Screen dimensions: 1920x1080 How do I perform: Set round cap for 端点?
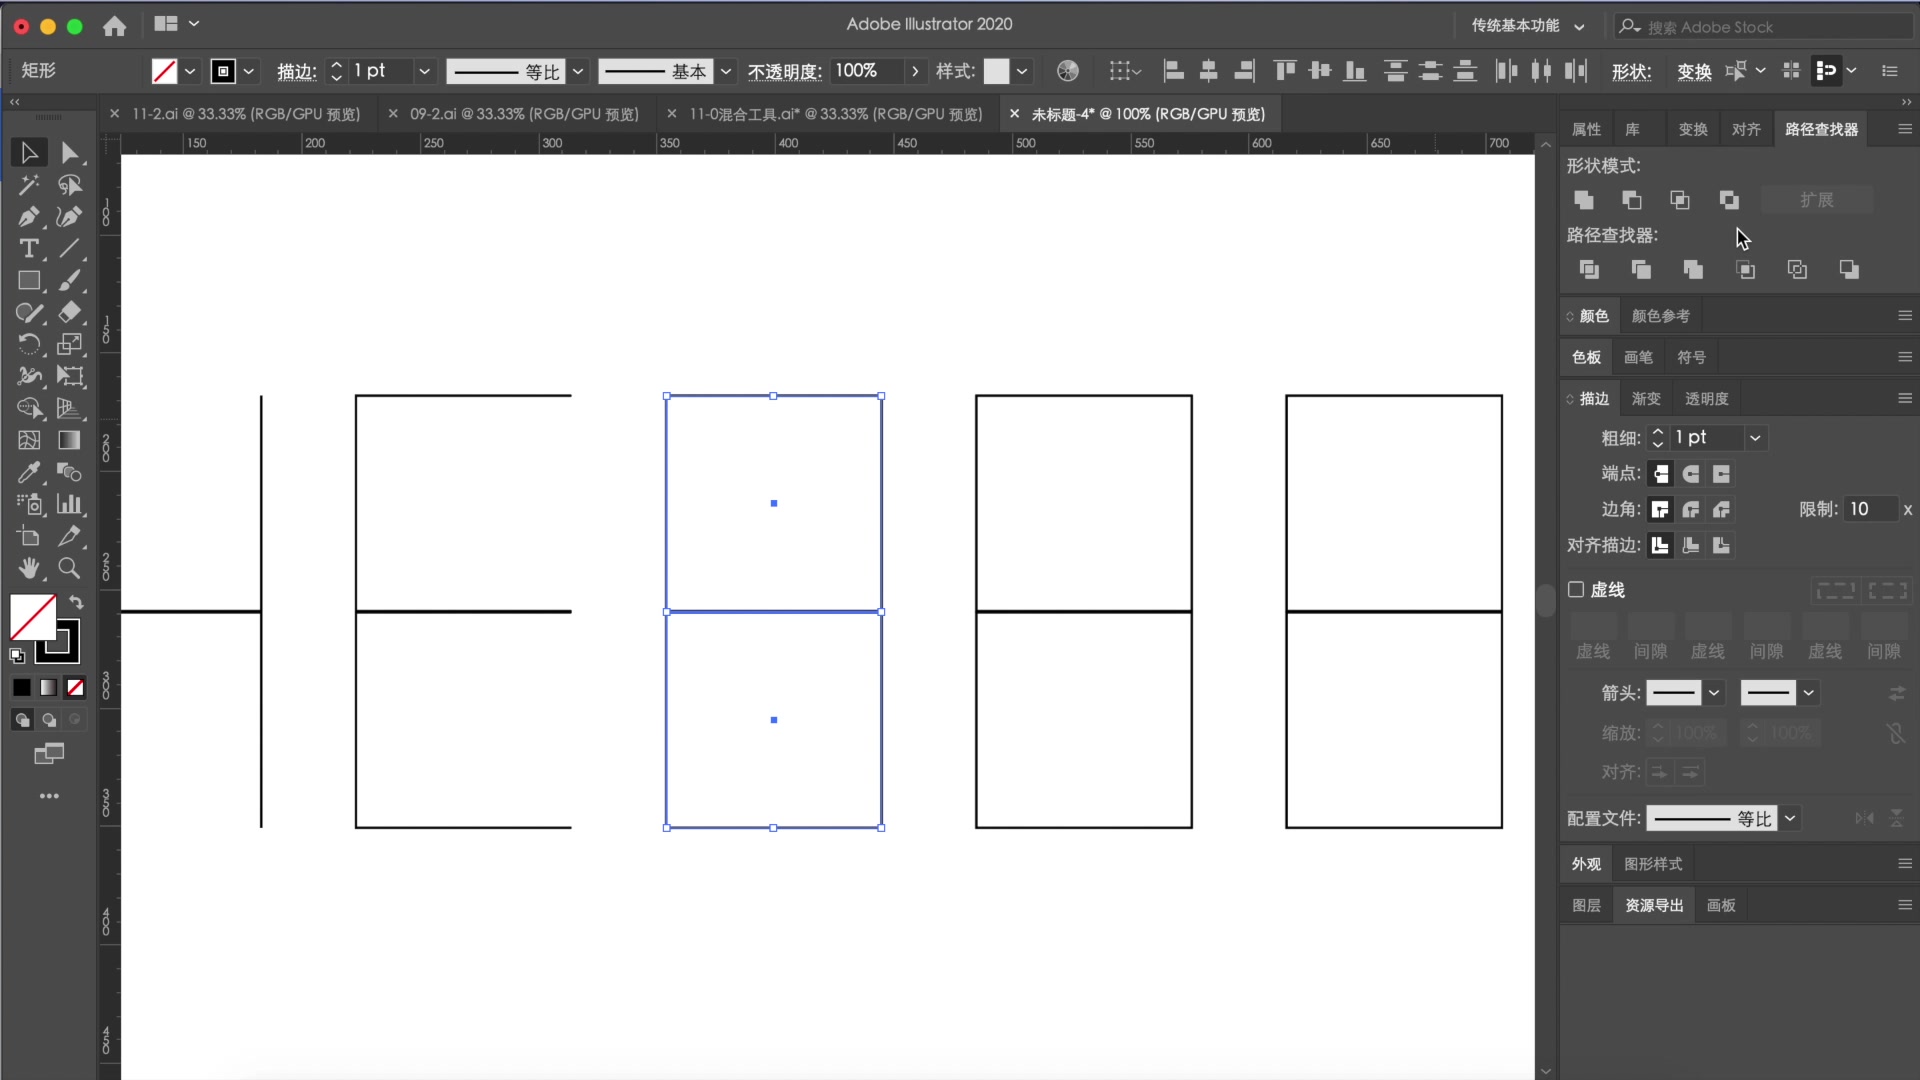click(1691, 474)
